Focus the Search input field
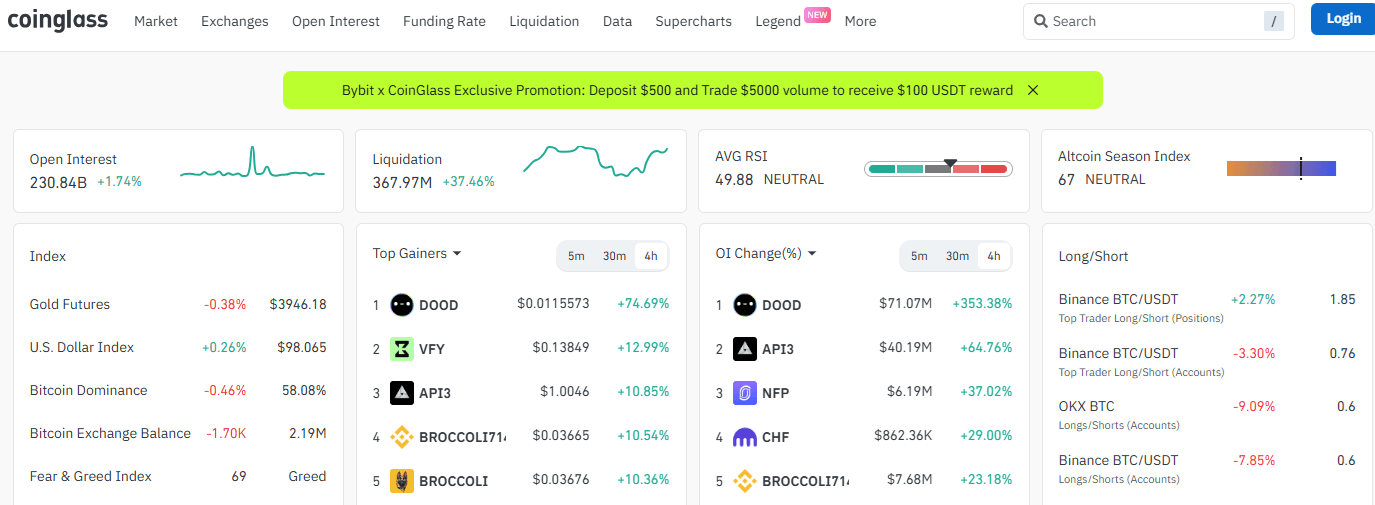The image size is (1375, 505). click(1150, 21)
